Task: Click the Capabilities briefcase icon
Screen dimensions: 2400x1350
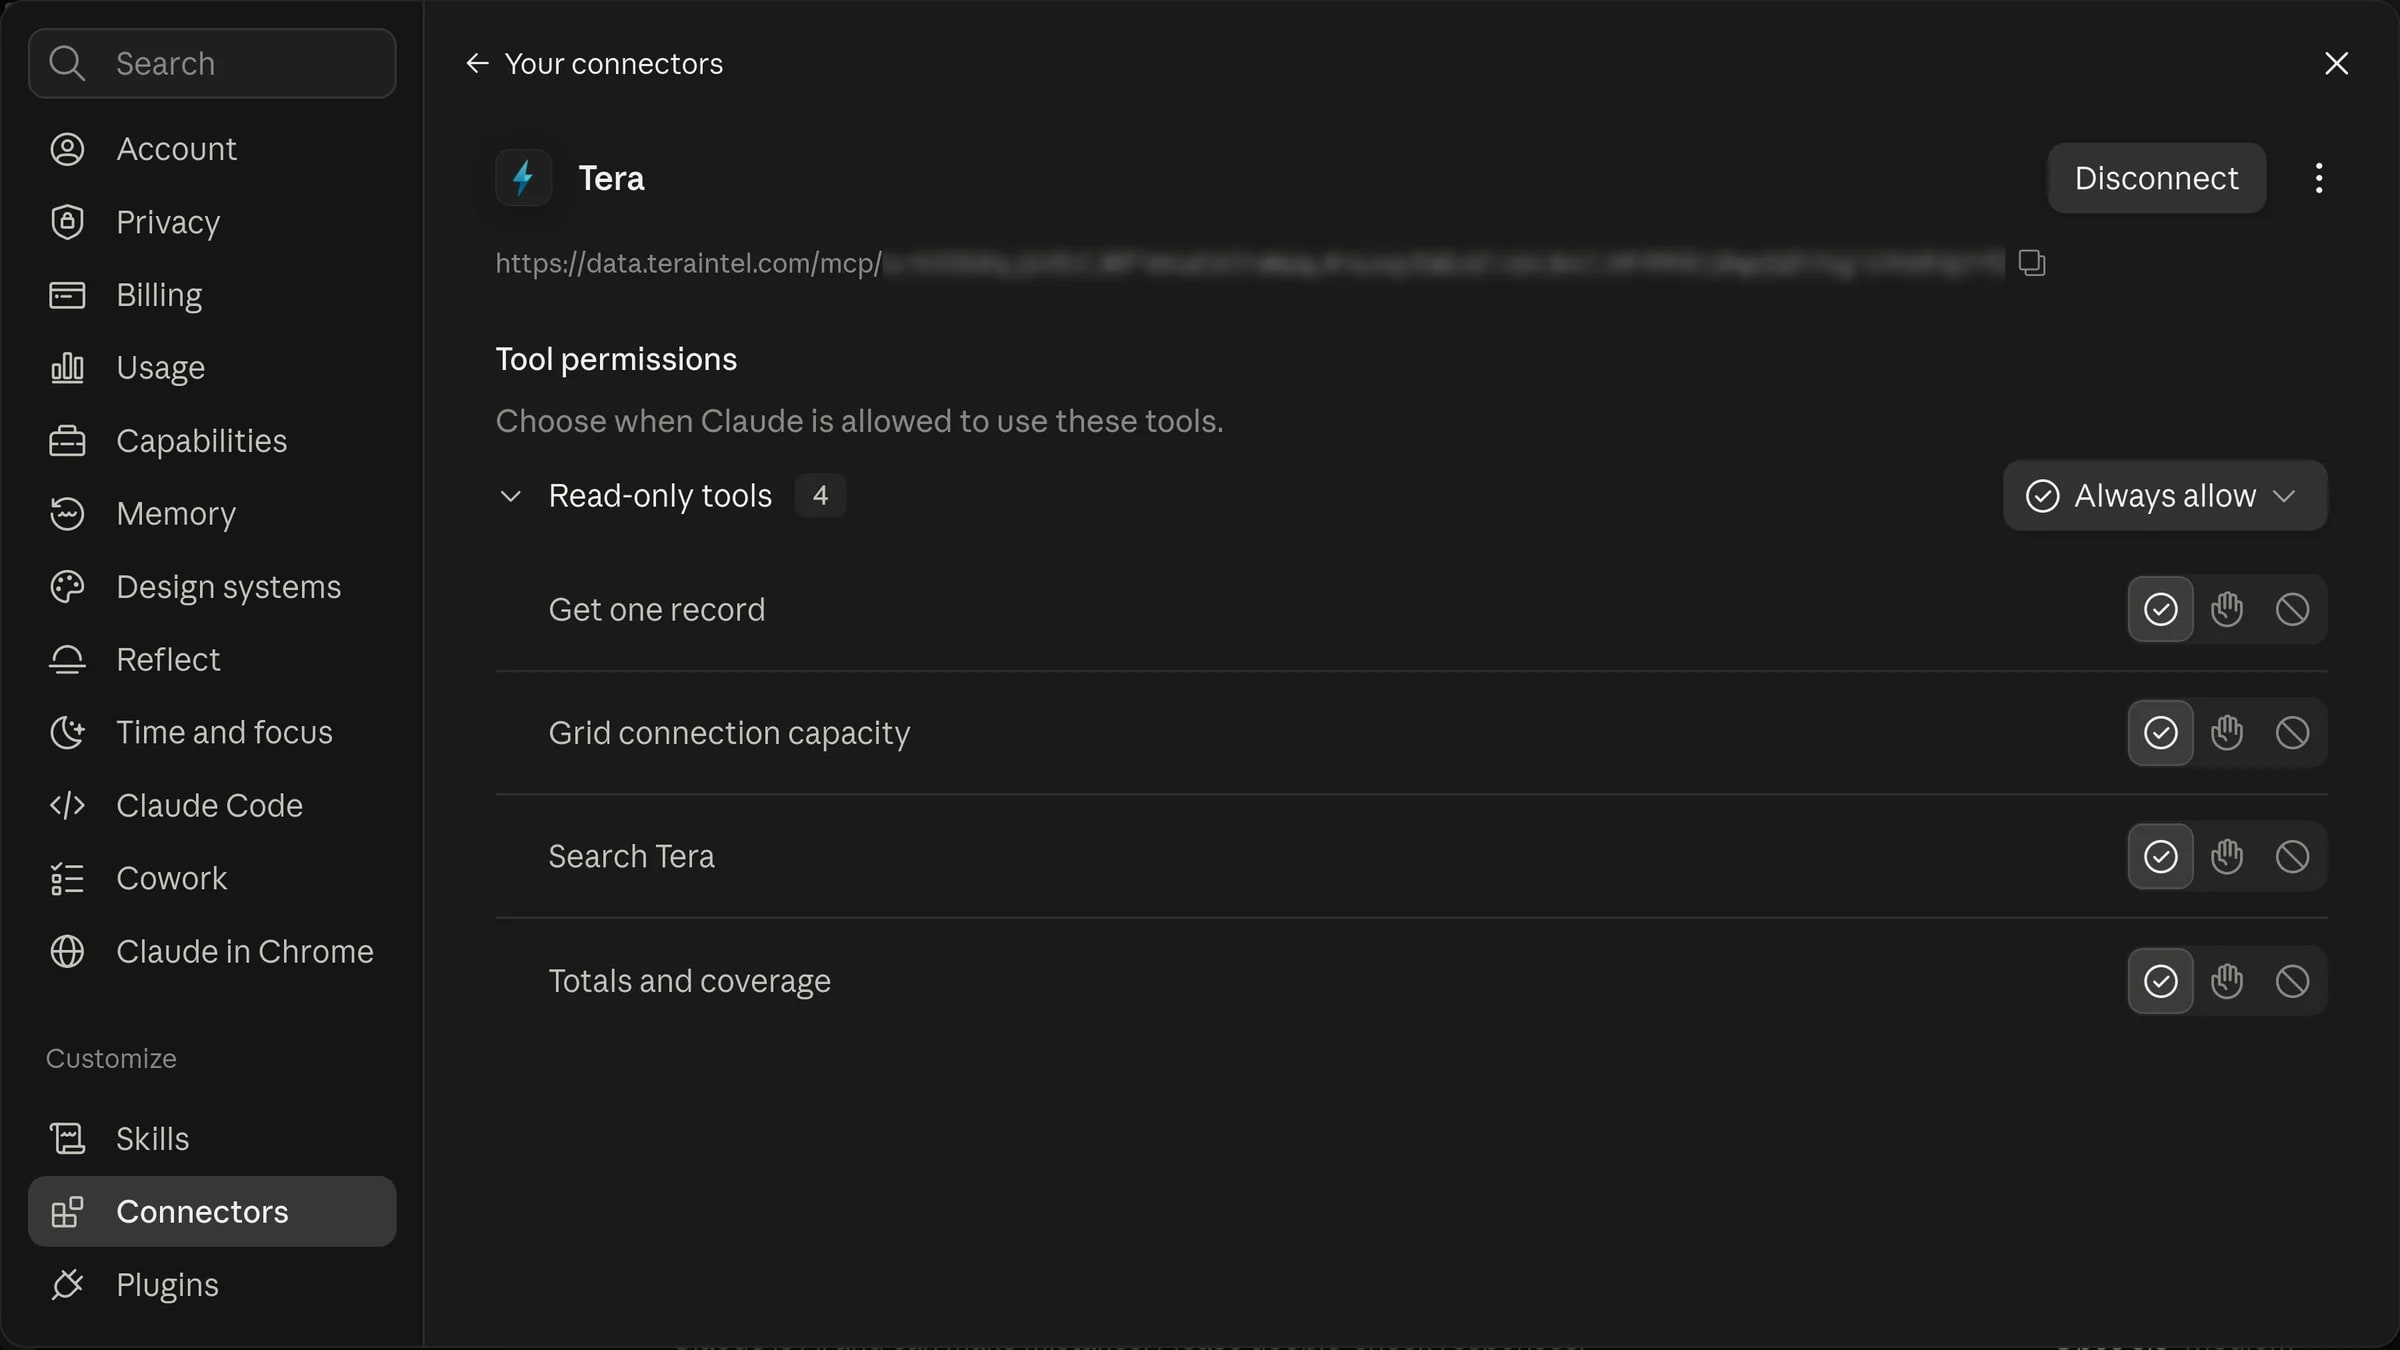Action: (67, 441)
